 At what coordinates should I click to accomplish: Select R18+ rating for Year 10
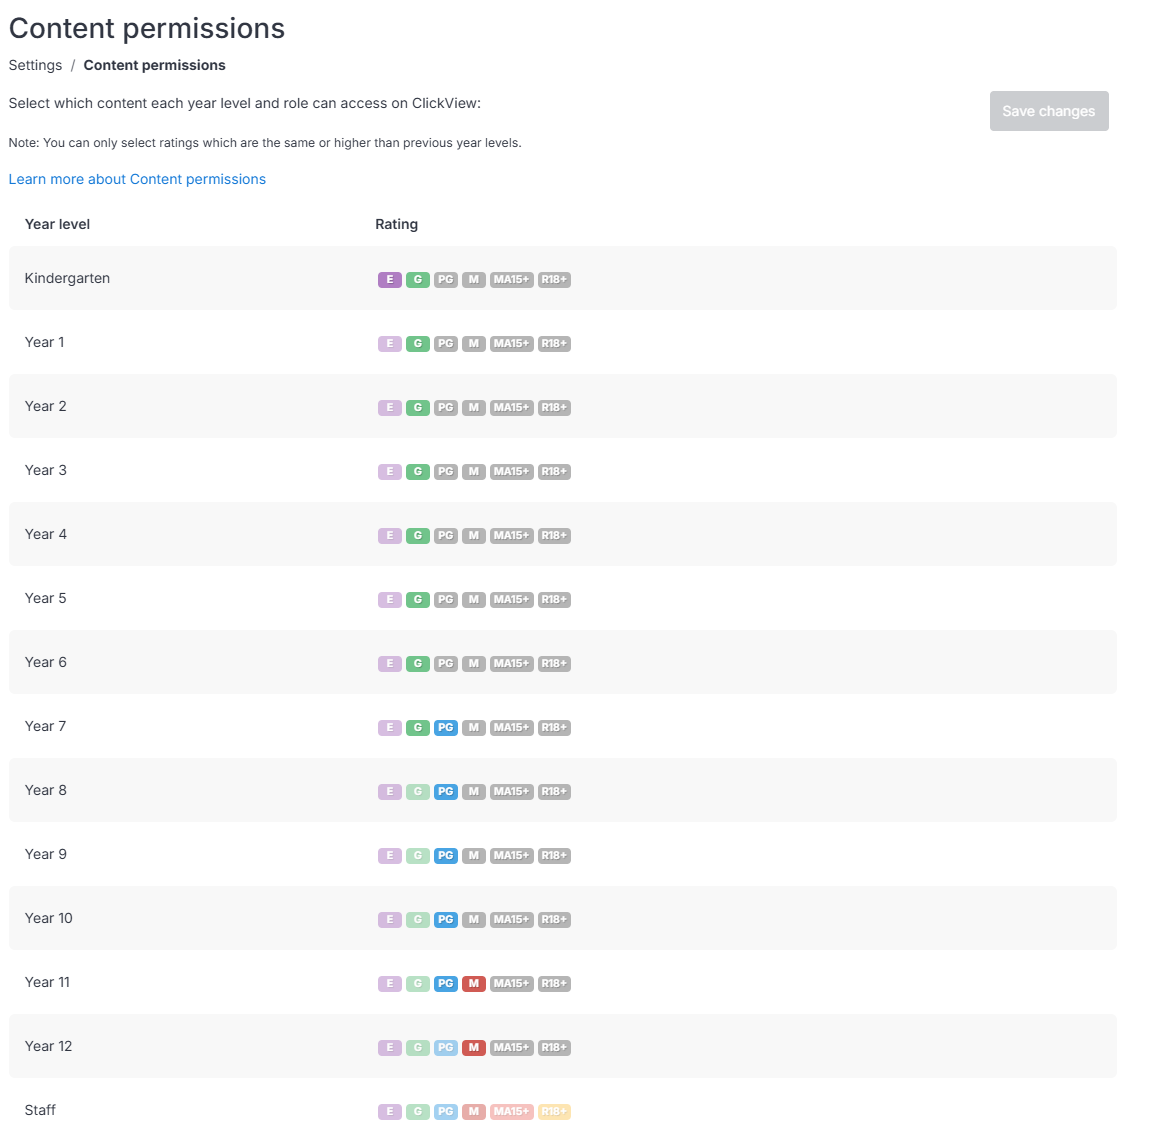click(x=554, y=920)
